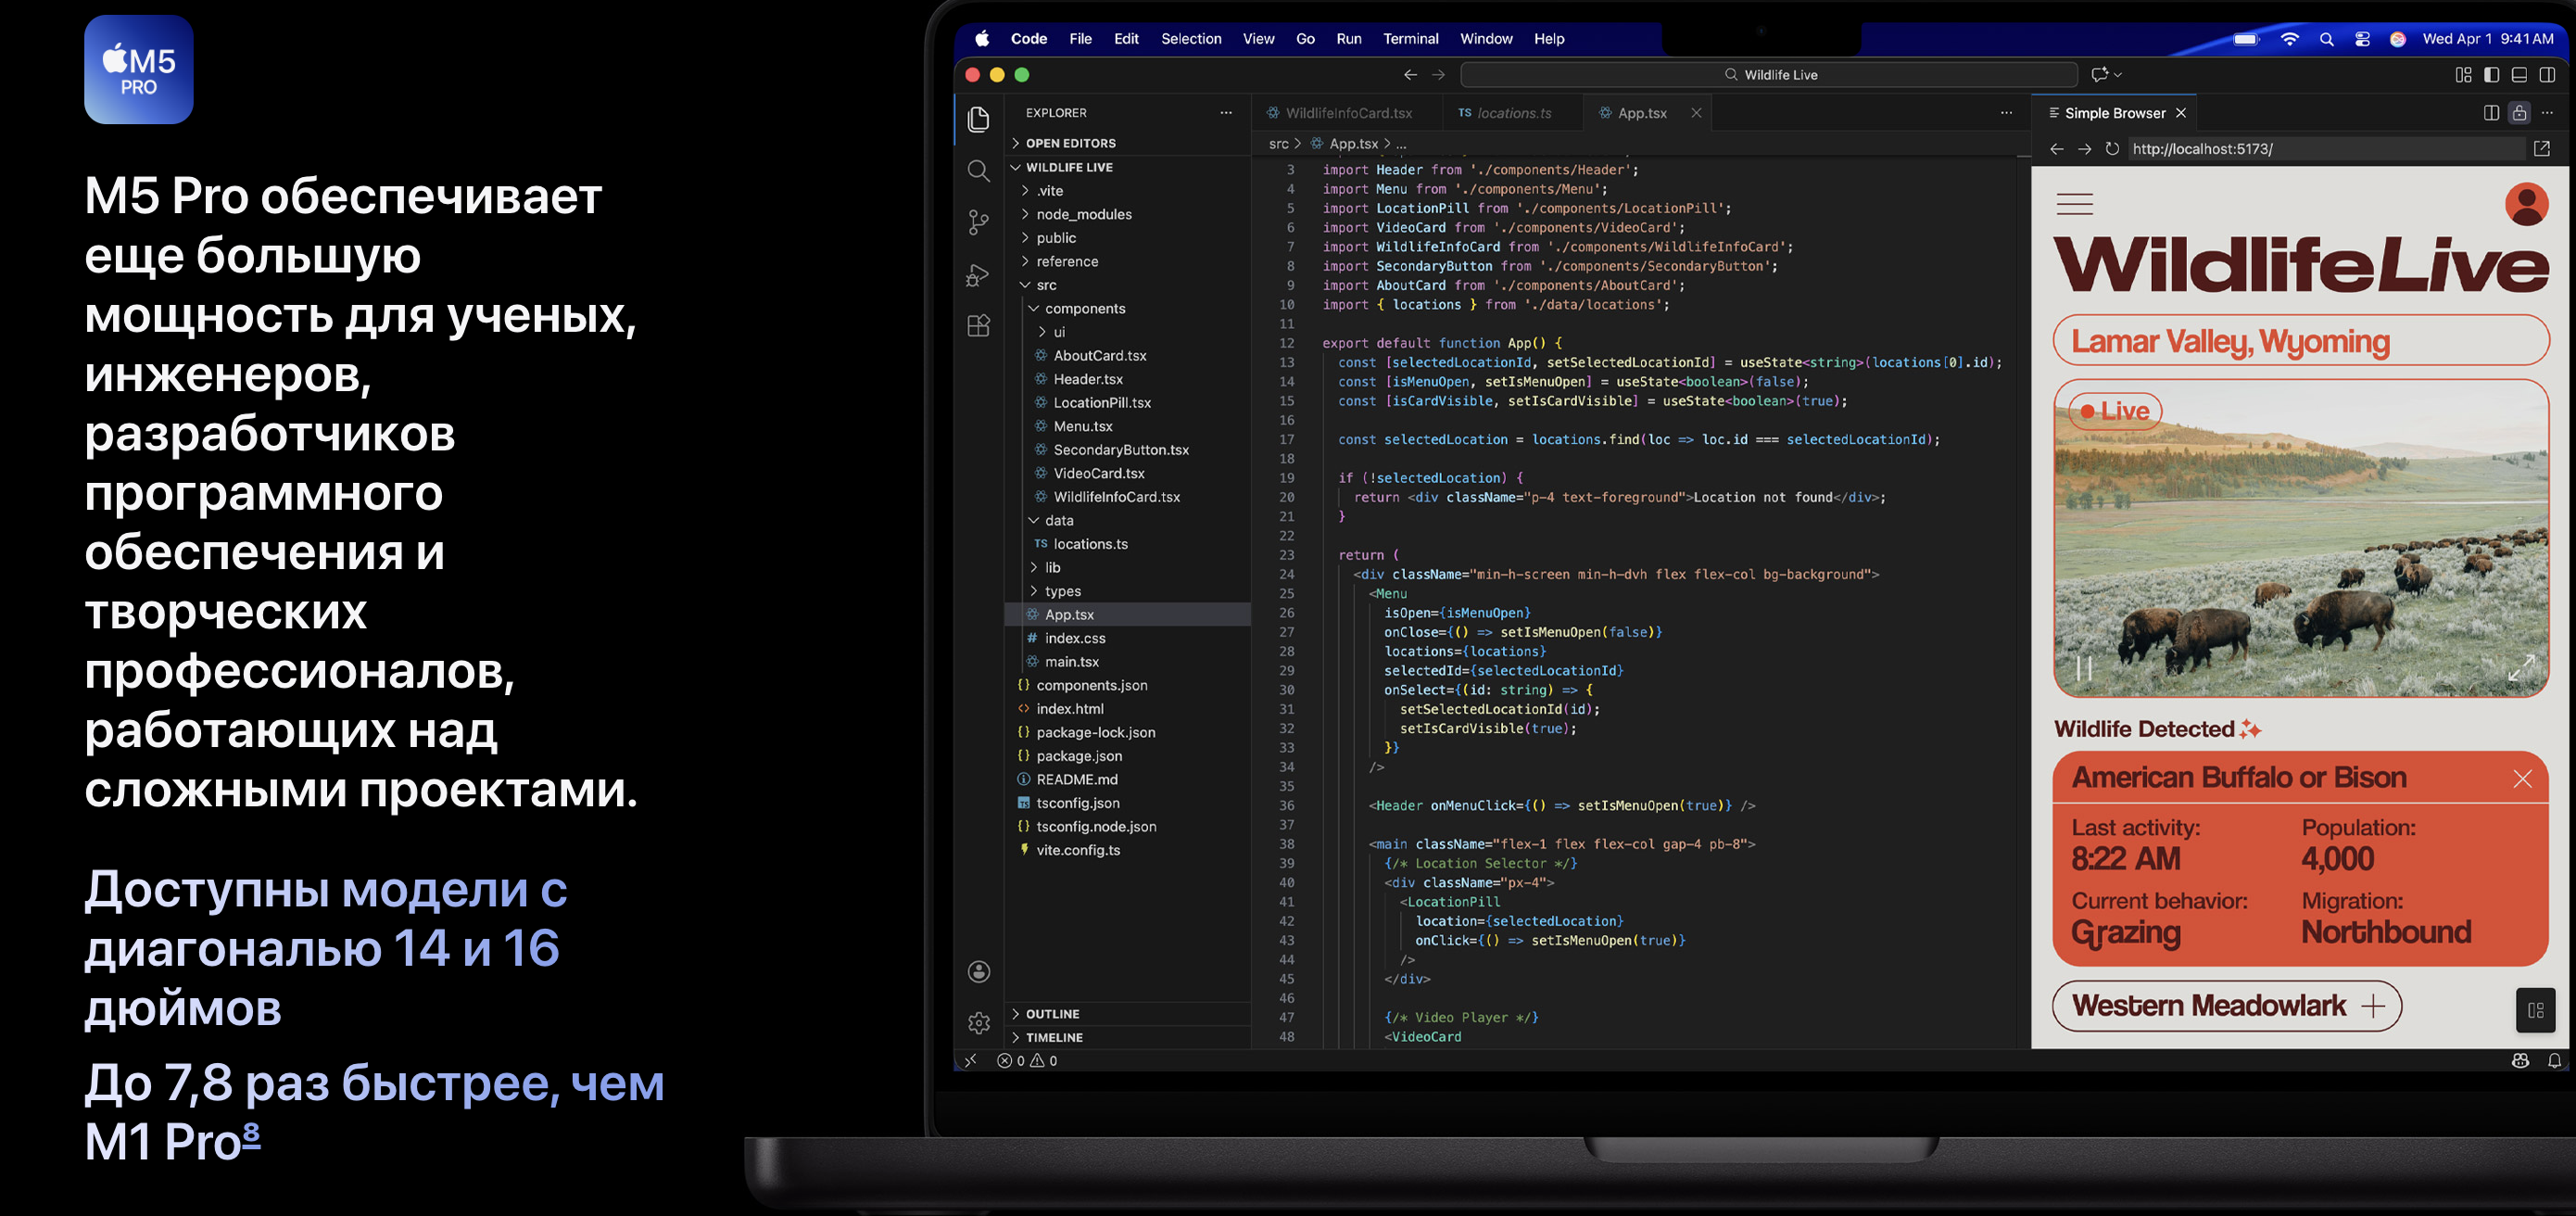This screenshot has height=1216, width=2576.
Task: Click the Western Meadowlark button
Action: (2226, 1005)
